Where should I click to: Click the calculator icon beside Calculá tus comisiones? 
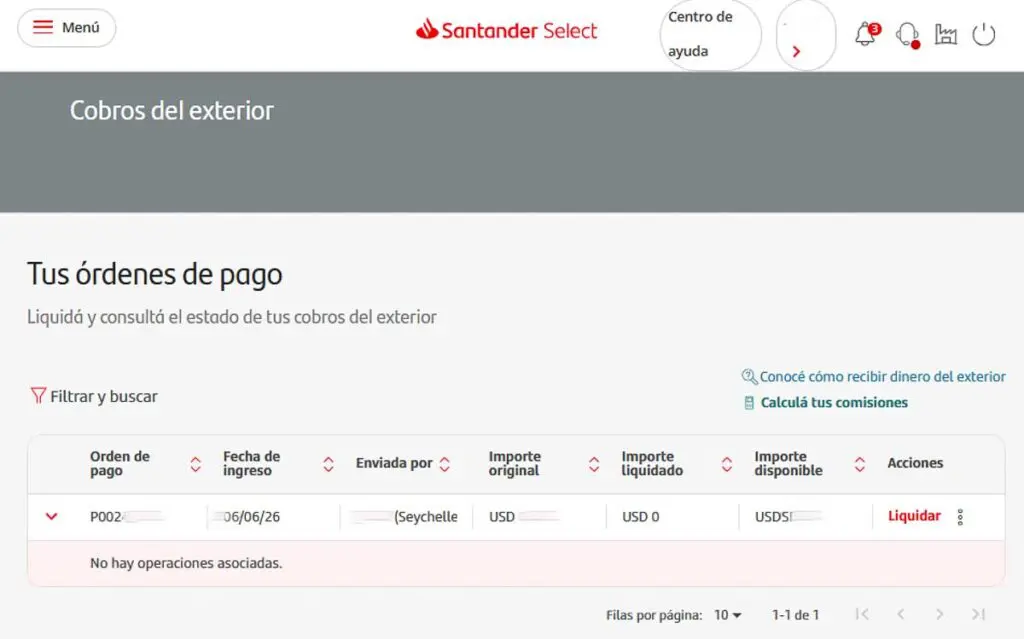coord(749,403)
